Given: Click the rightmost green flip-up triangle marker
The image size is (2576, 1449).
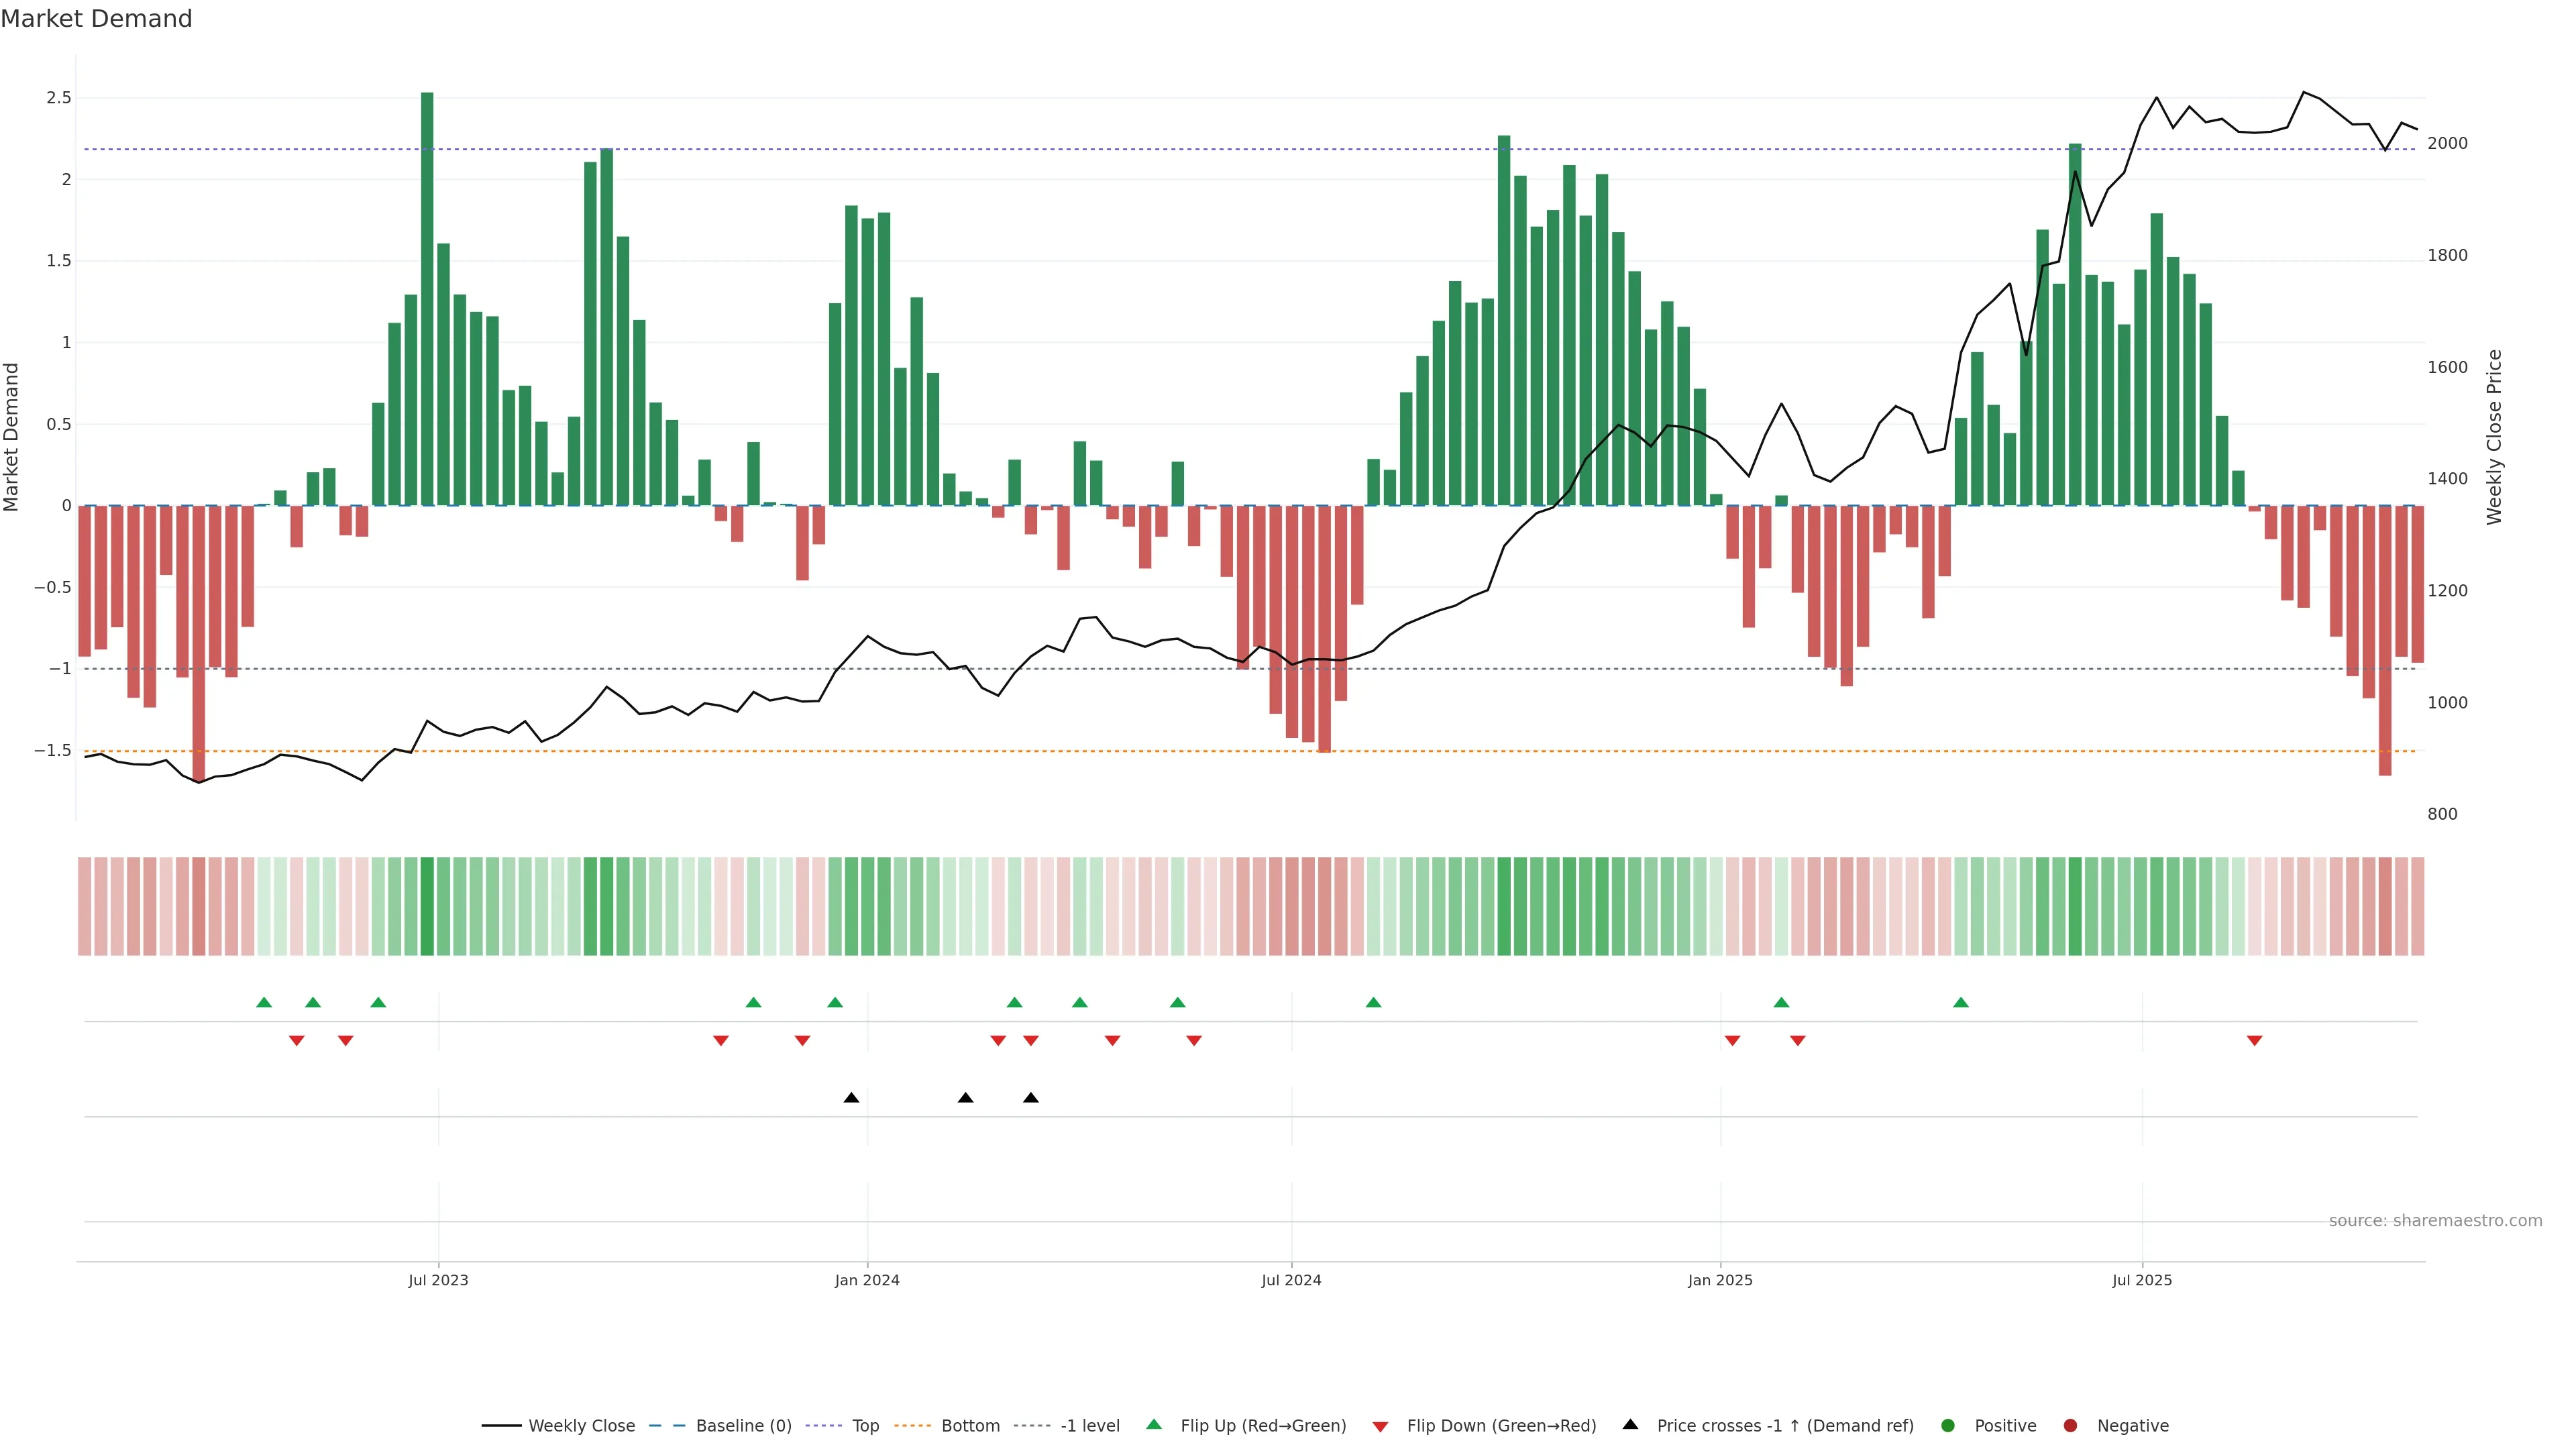Looking at the screenshot, I should click(1960, 1002).
